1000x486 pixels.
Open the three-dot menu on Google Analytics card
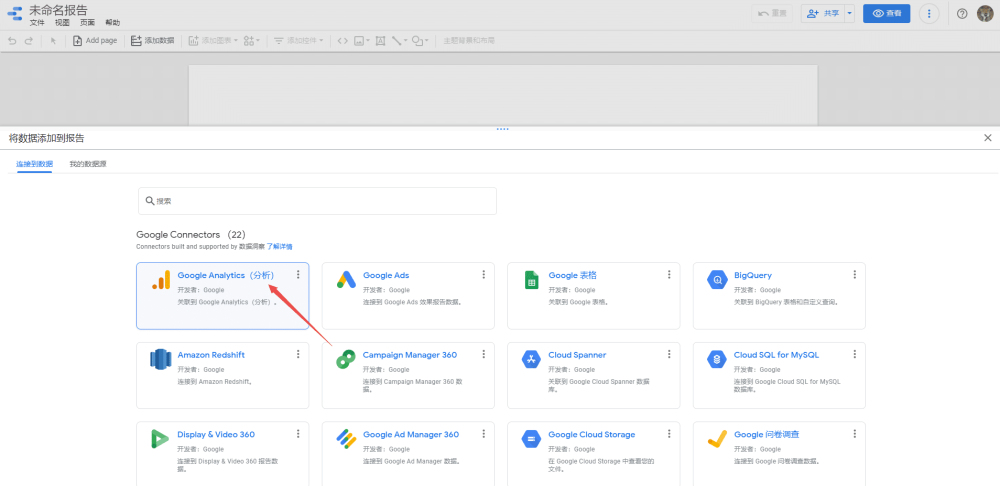[298, 274]
